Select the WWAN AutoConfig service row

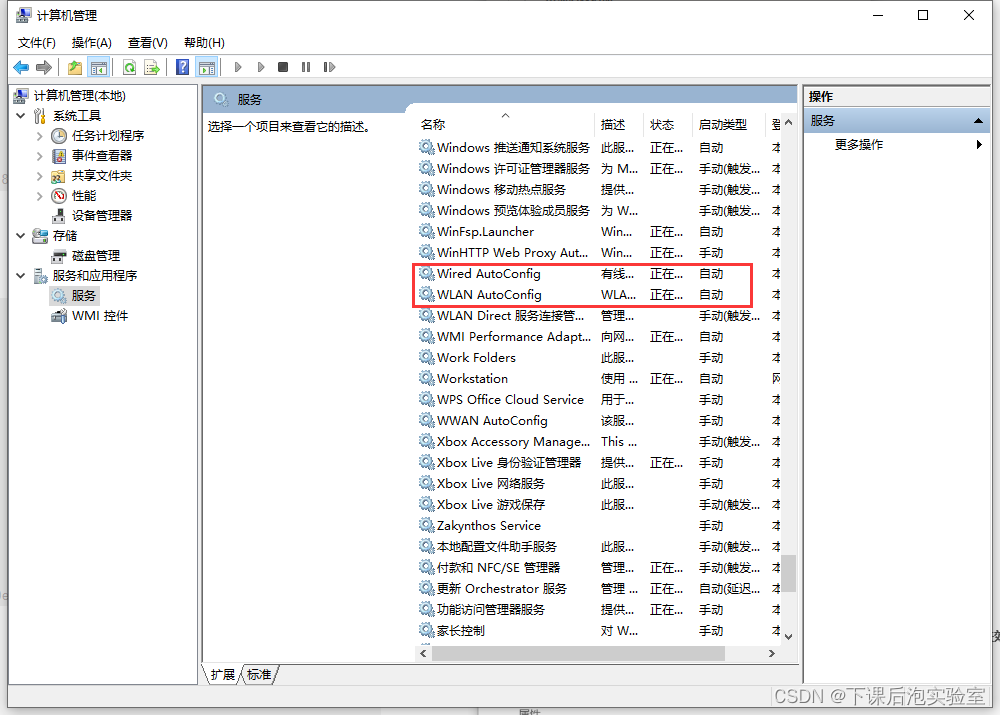click(x=599, y=420)
